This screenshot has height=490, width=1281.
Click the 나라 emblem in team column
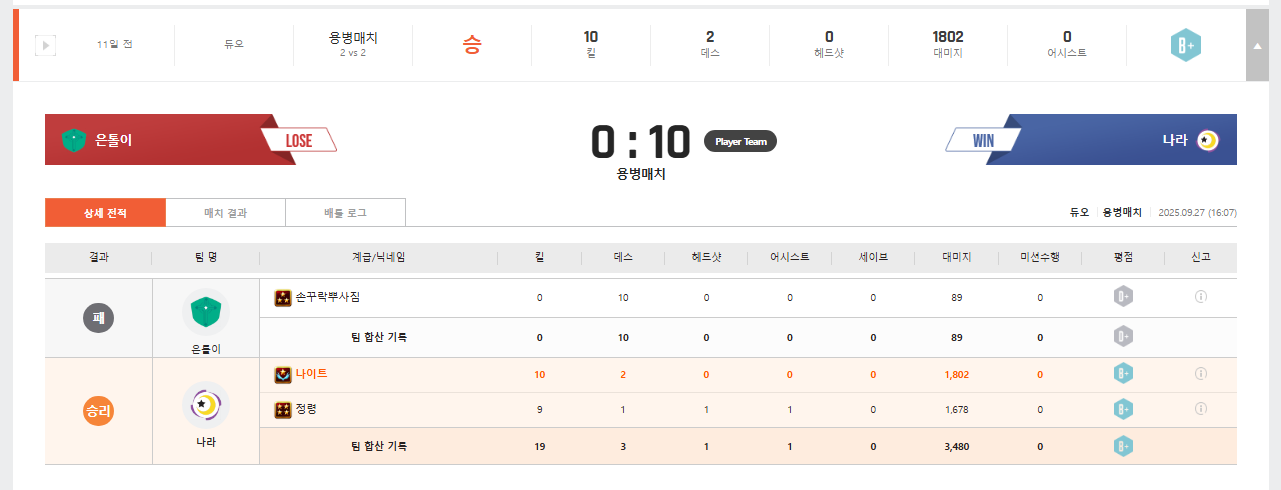[x=206, y=405]
